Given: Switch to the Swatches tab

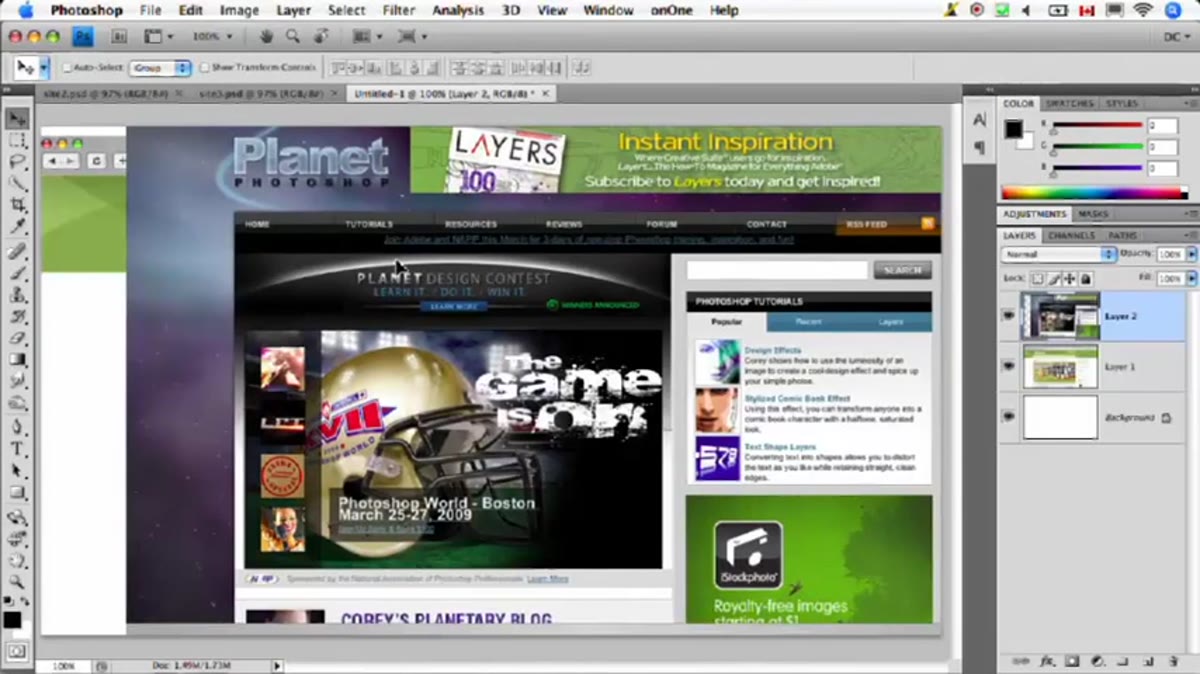Looking at the screenshot, I should coord(1069,104).
